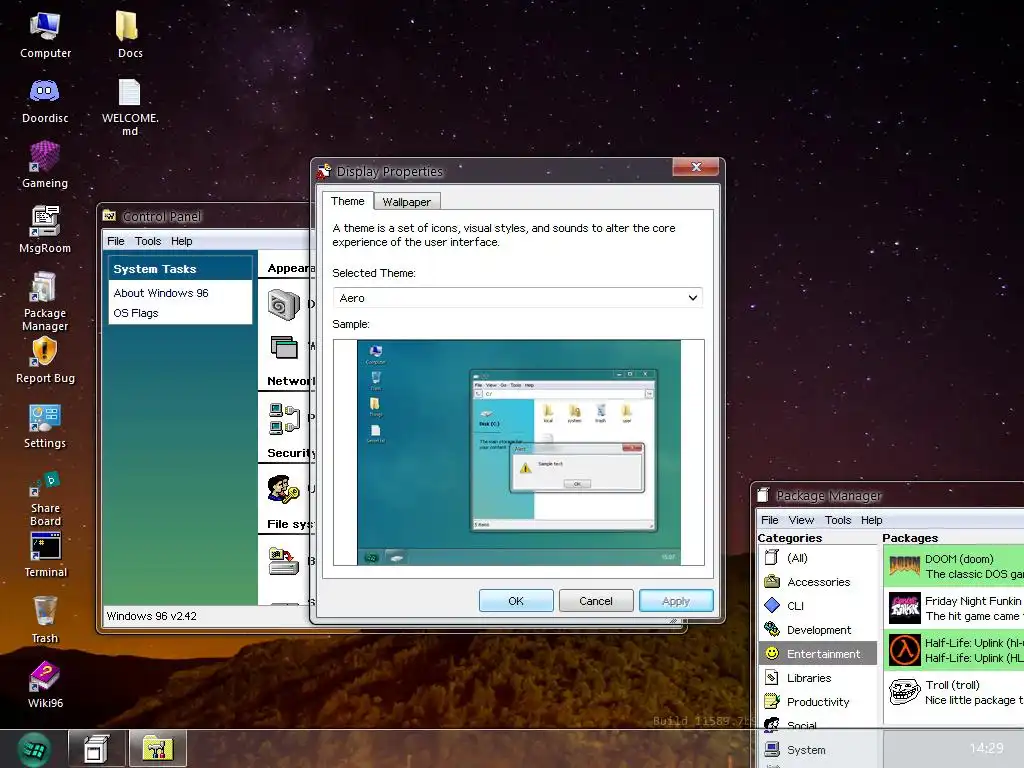Image resolution: width=1024 pixels, height=768 pixels.
Task: Click the taskbar clock showing 14:29
Action: (986, 748)
